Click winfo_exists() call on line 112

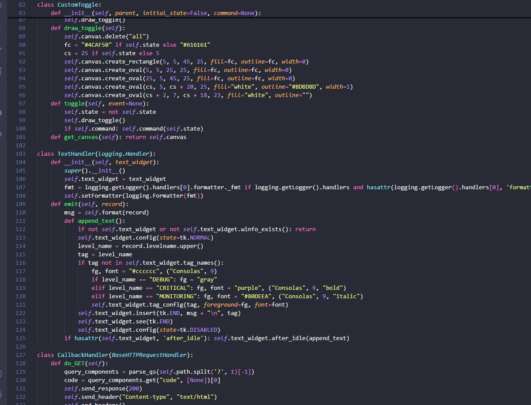click(x=264, y=230)
